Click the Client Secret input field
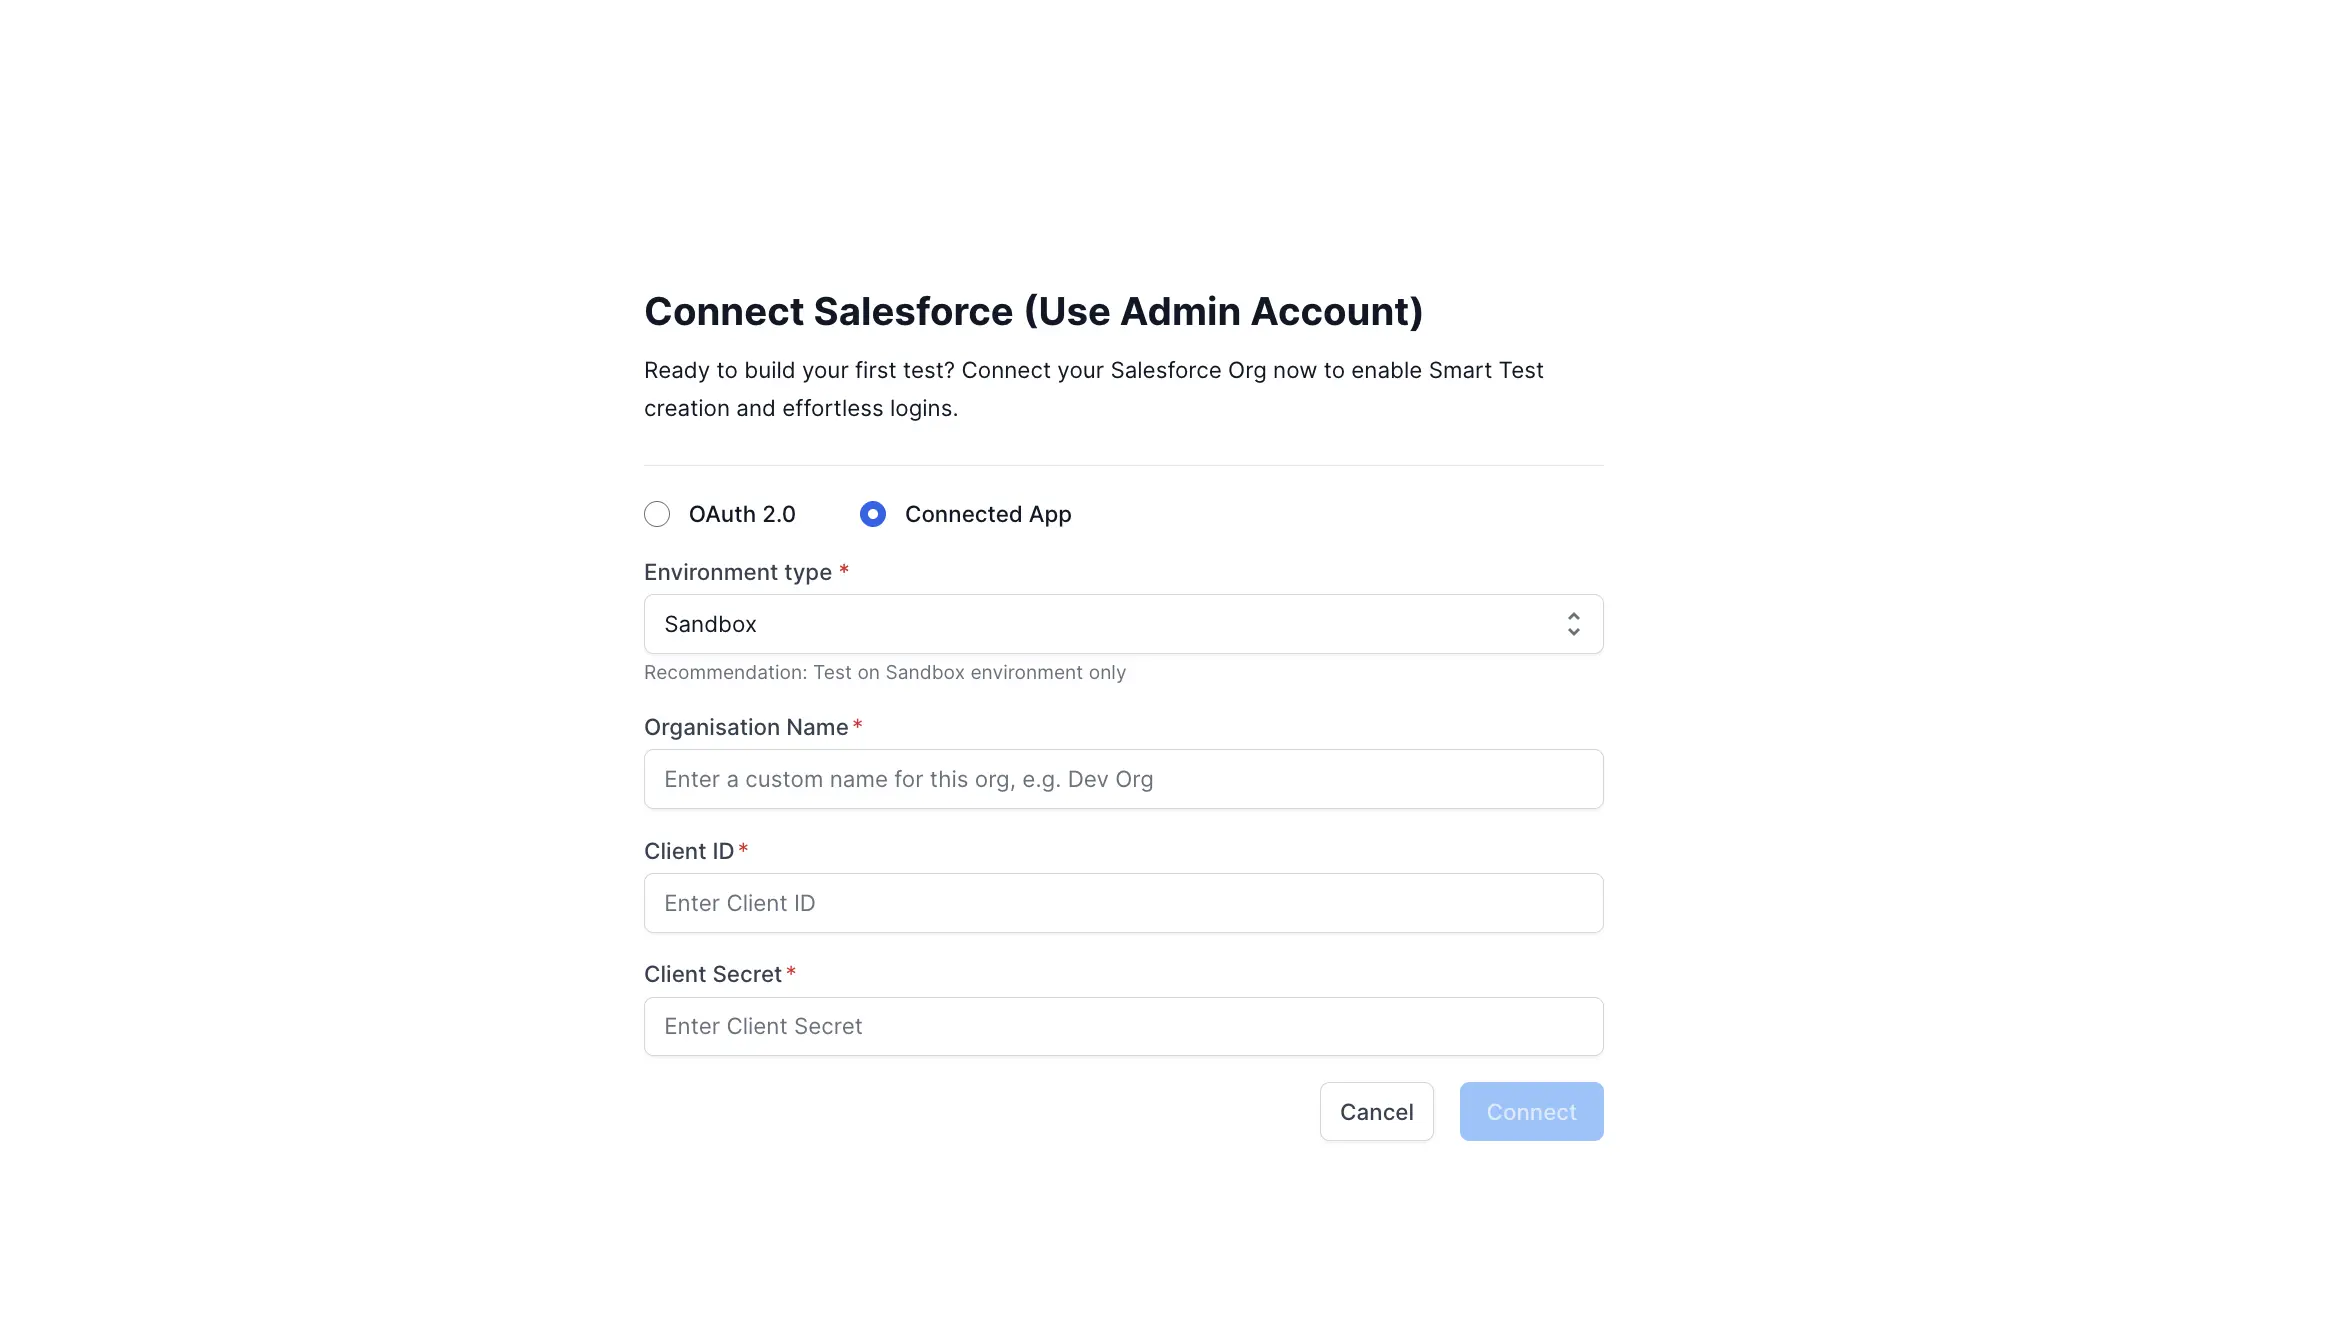The width and height of the screenshot is (2340, 1332). tap(1123, 1026)
